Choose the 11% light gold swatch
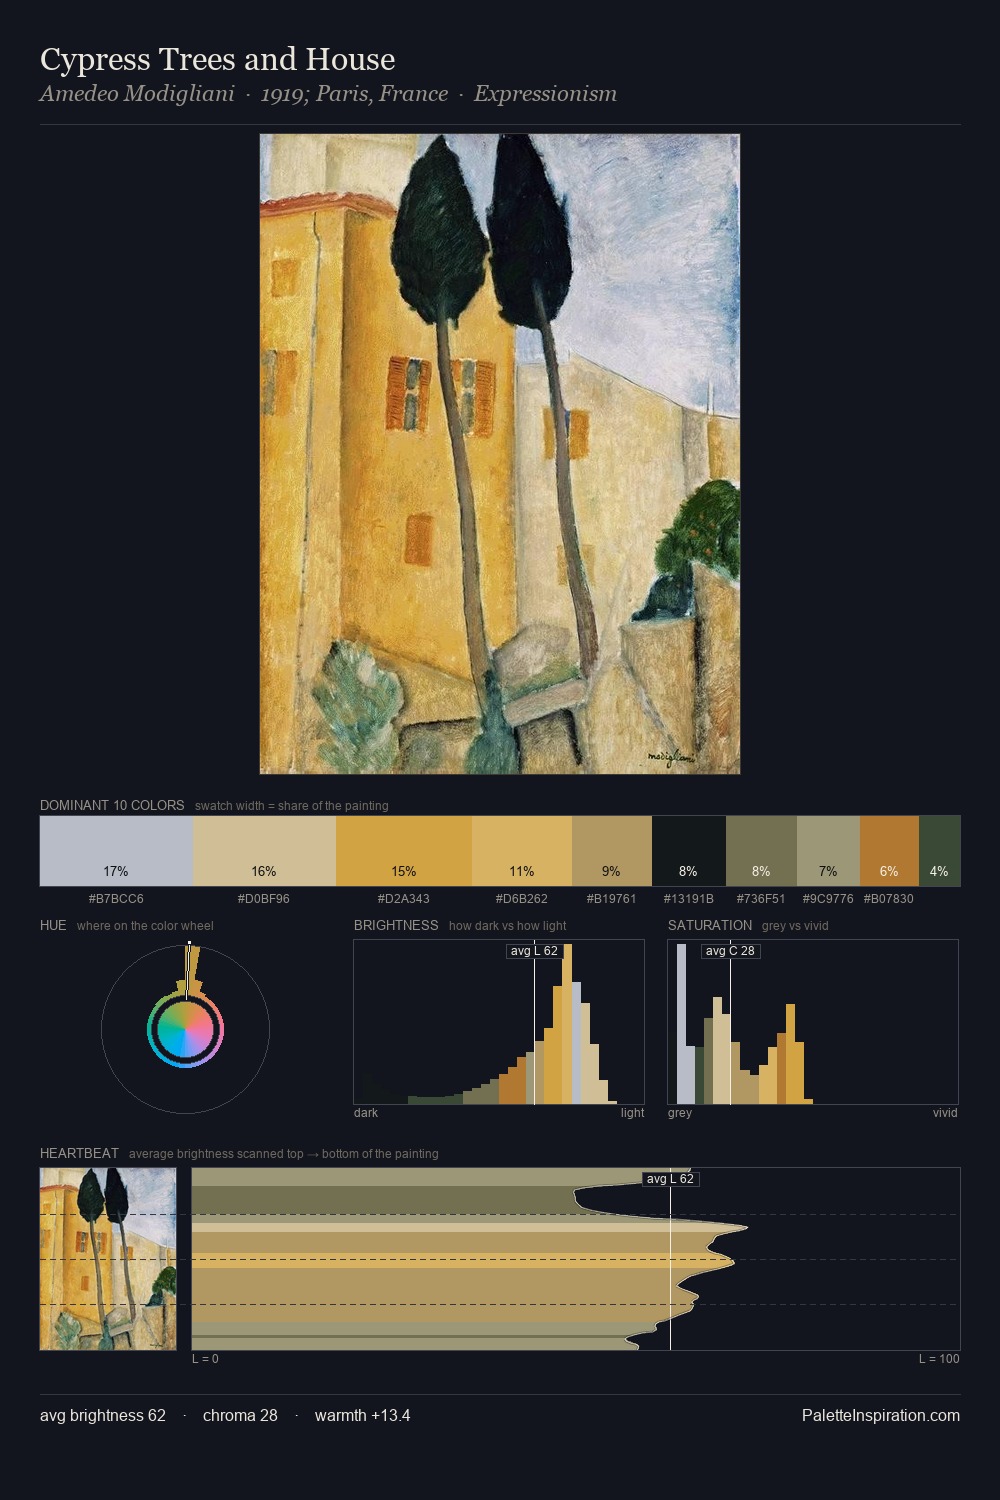The image size is (1000, 1500). pos(522,851)
